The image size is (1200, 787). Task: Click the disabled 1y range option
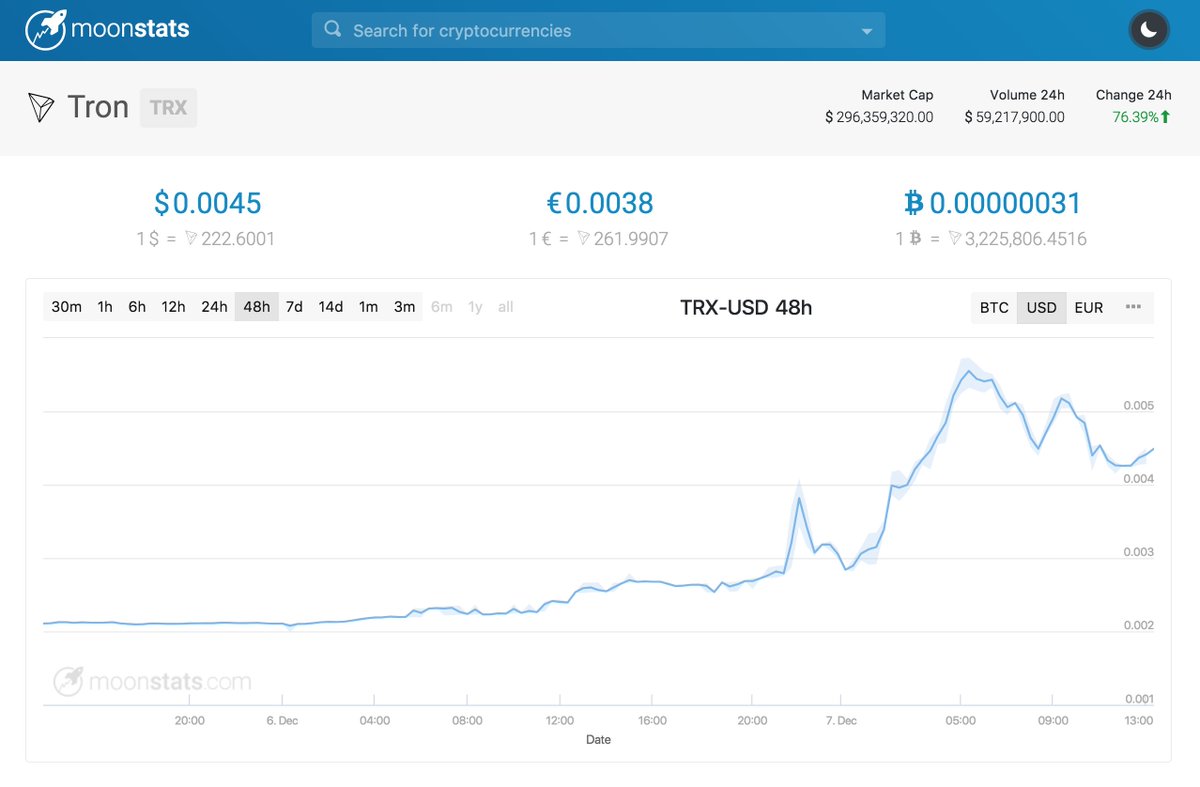pos(475,307)
